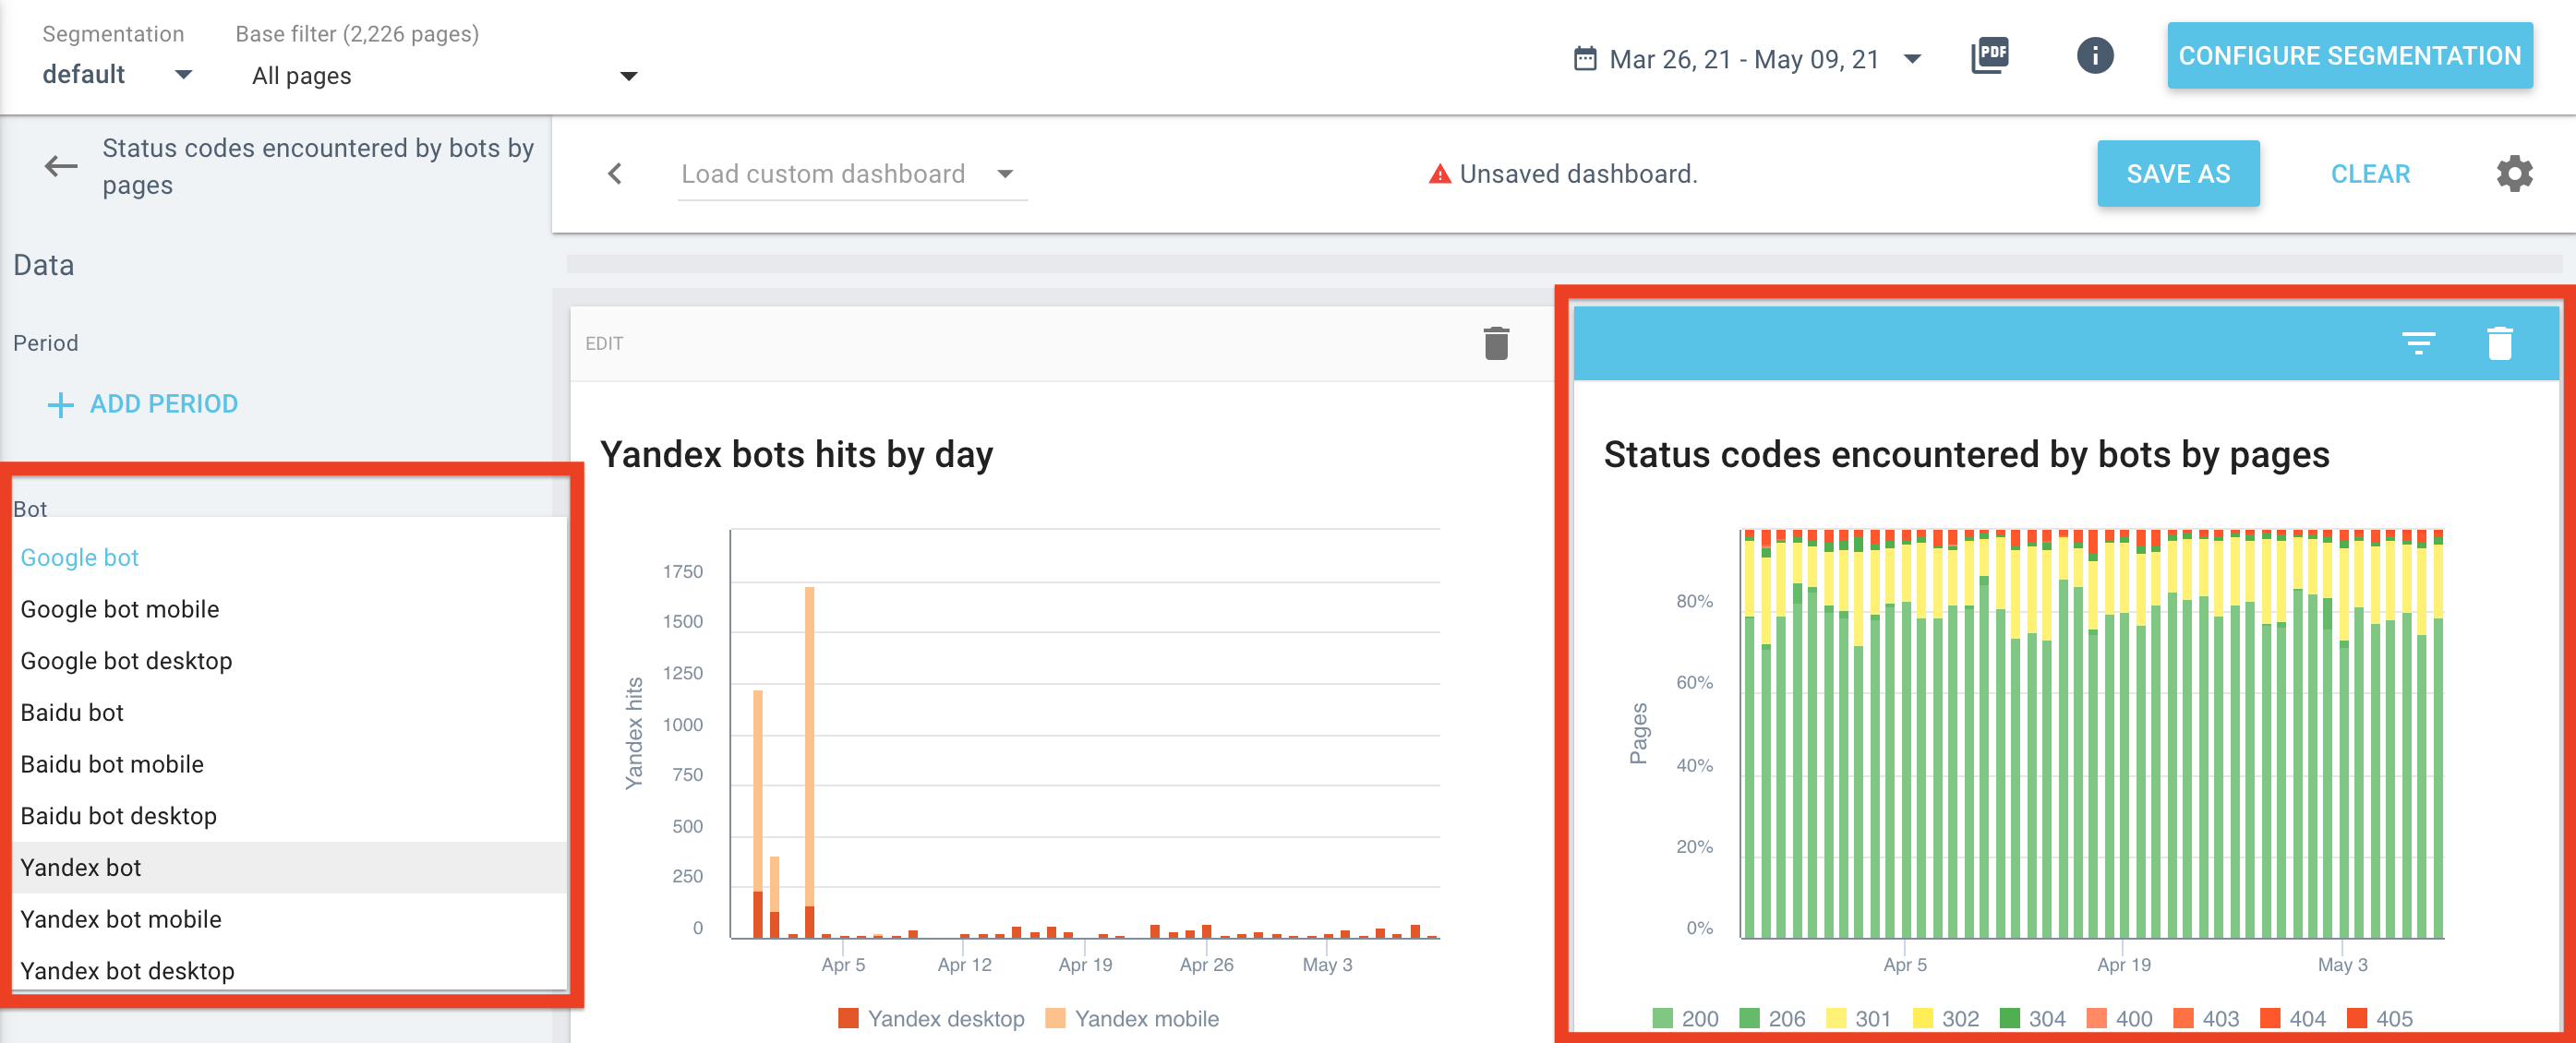
Task: Click the Yandex bots hits by day title
Action: pos(796,454)
